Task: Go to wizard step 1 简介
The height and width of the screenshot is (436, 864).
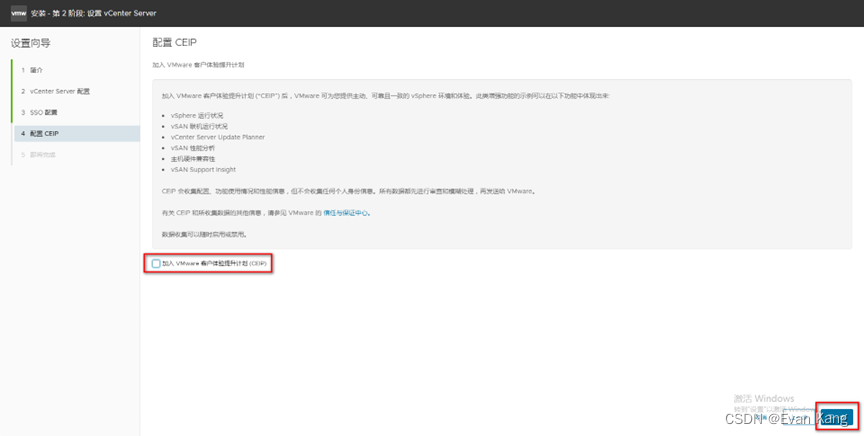Action: 36,70
